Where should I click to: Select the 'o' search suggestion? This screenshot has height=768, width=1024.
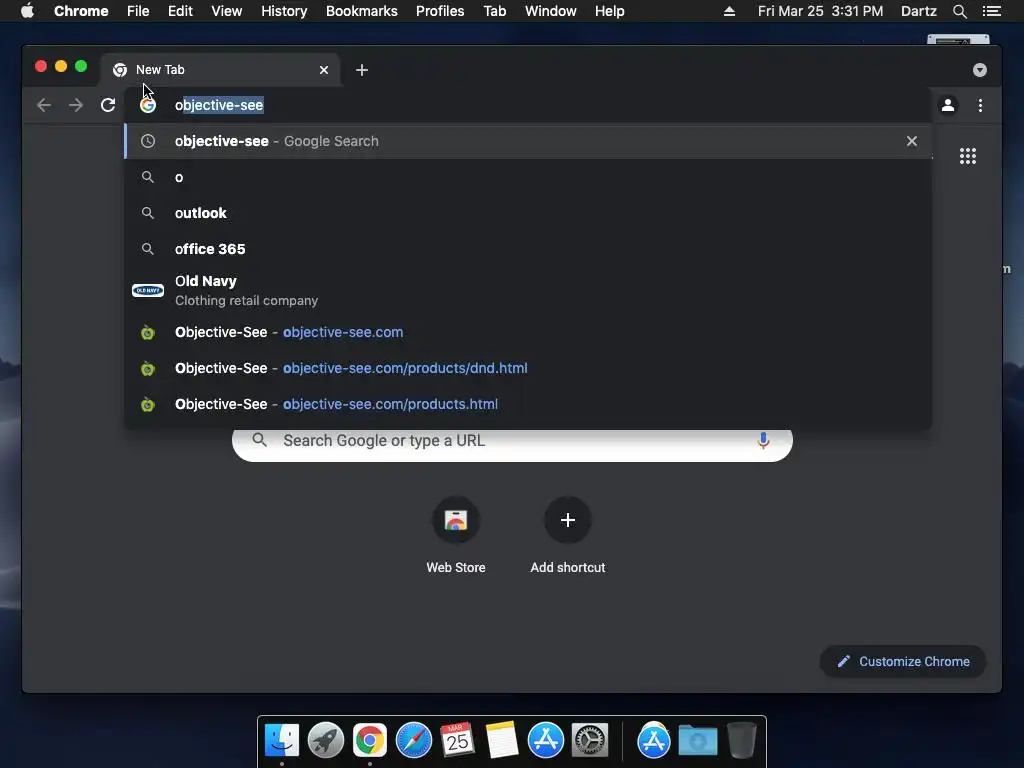528,177
